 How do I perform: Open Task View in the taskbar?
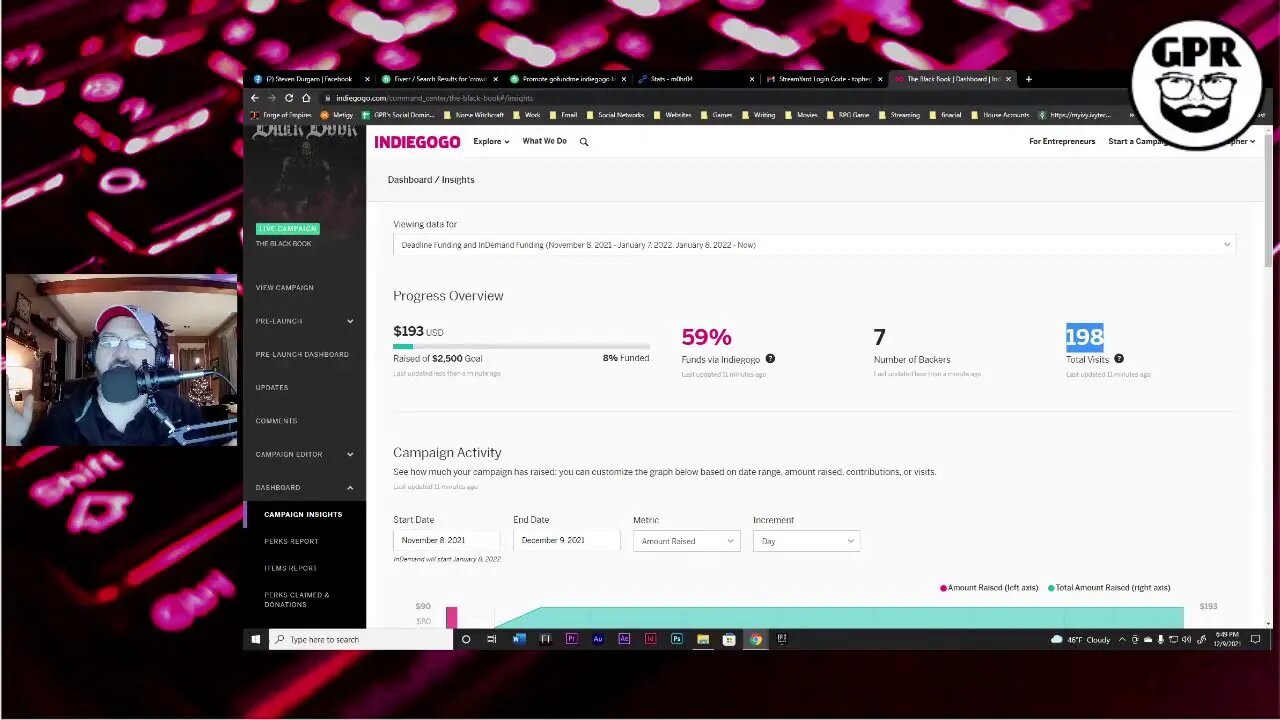click(x=492, y=639)
